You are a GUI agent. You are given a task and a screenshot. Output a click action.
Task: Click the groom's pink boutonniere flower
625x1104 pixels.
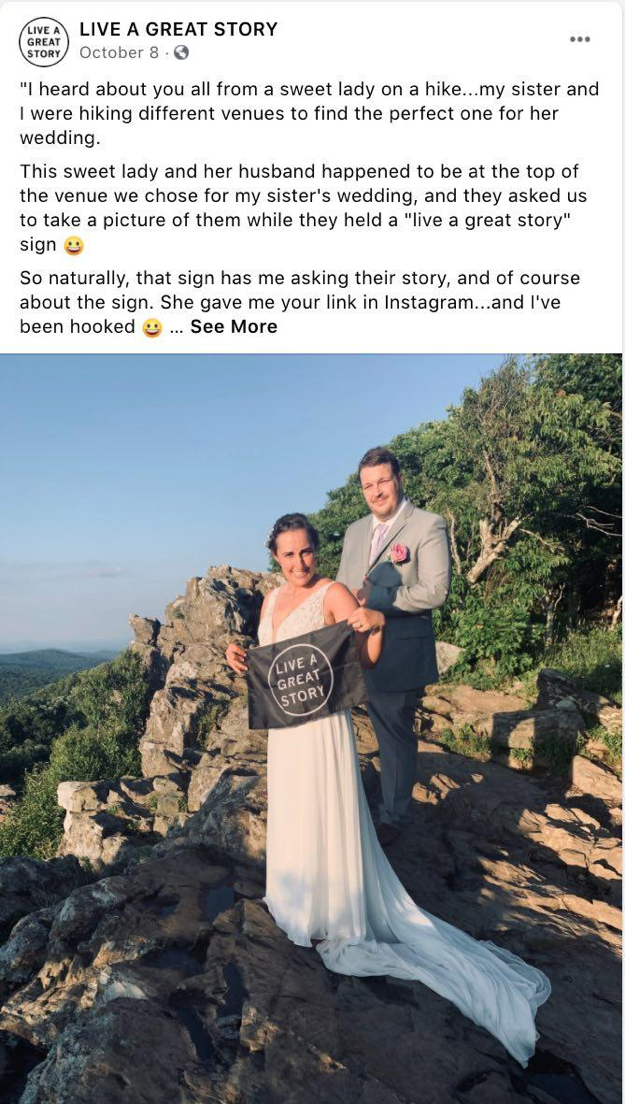click(x=399, y=553)
